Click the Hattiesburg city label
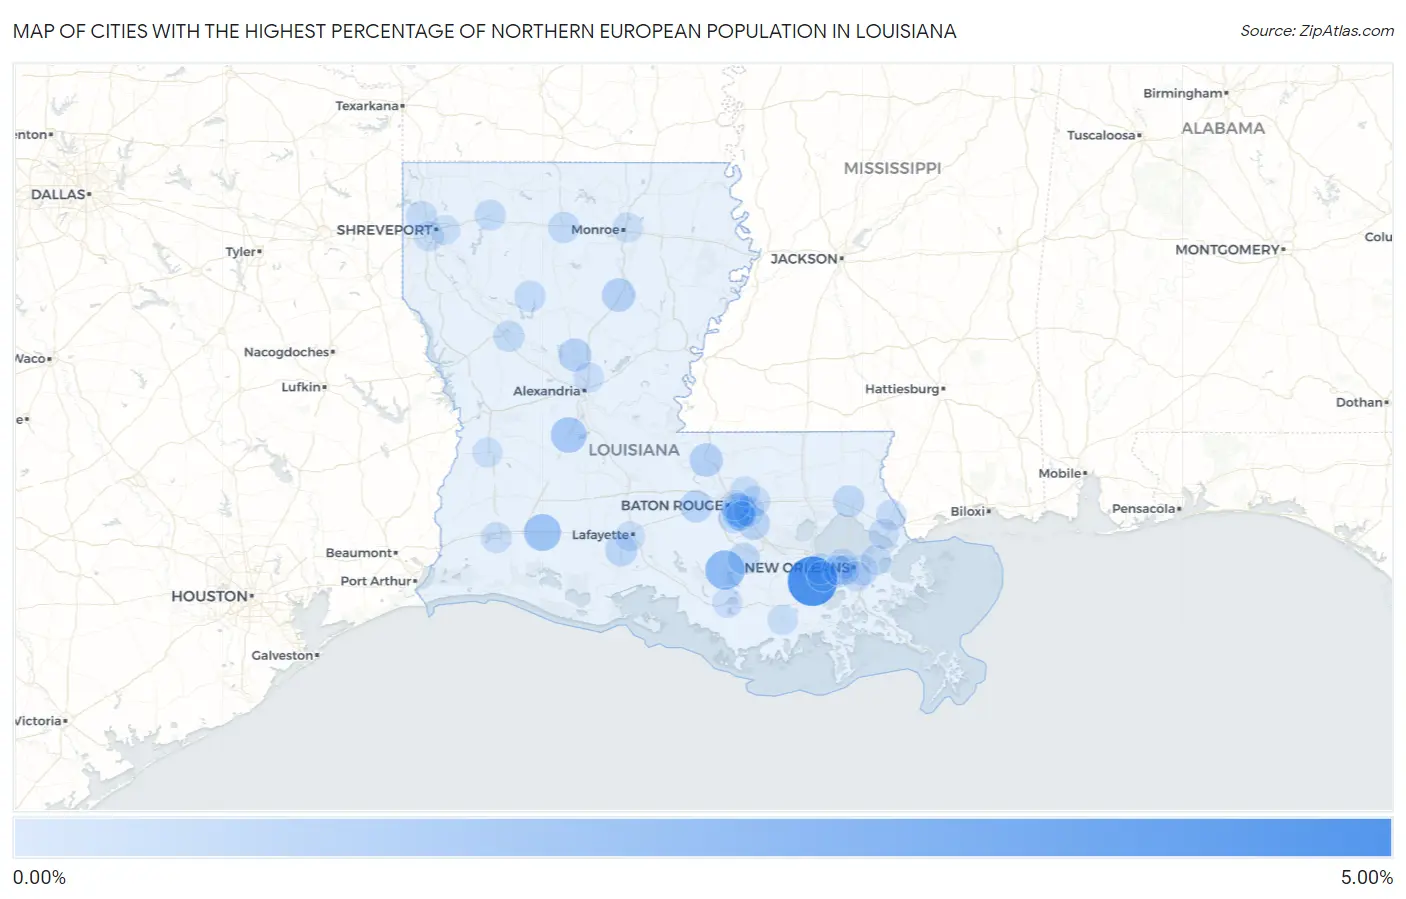Viewport: 1406px width, 899px height. tap(902, 389)
